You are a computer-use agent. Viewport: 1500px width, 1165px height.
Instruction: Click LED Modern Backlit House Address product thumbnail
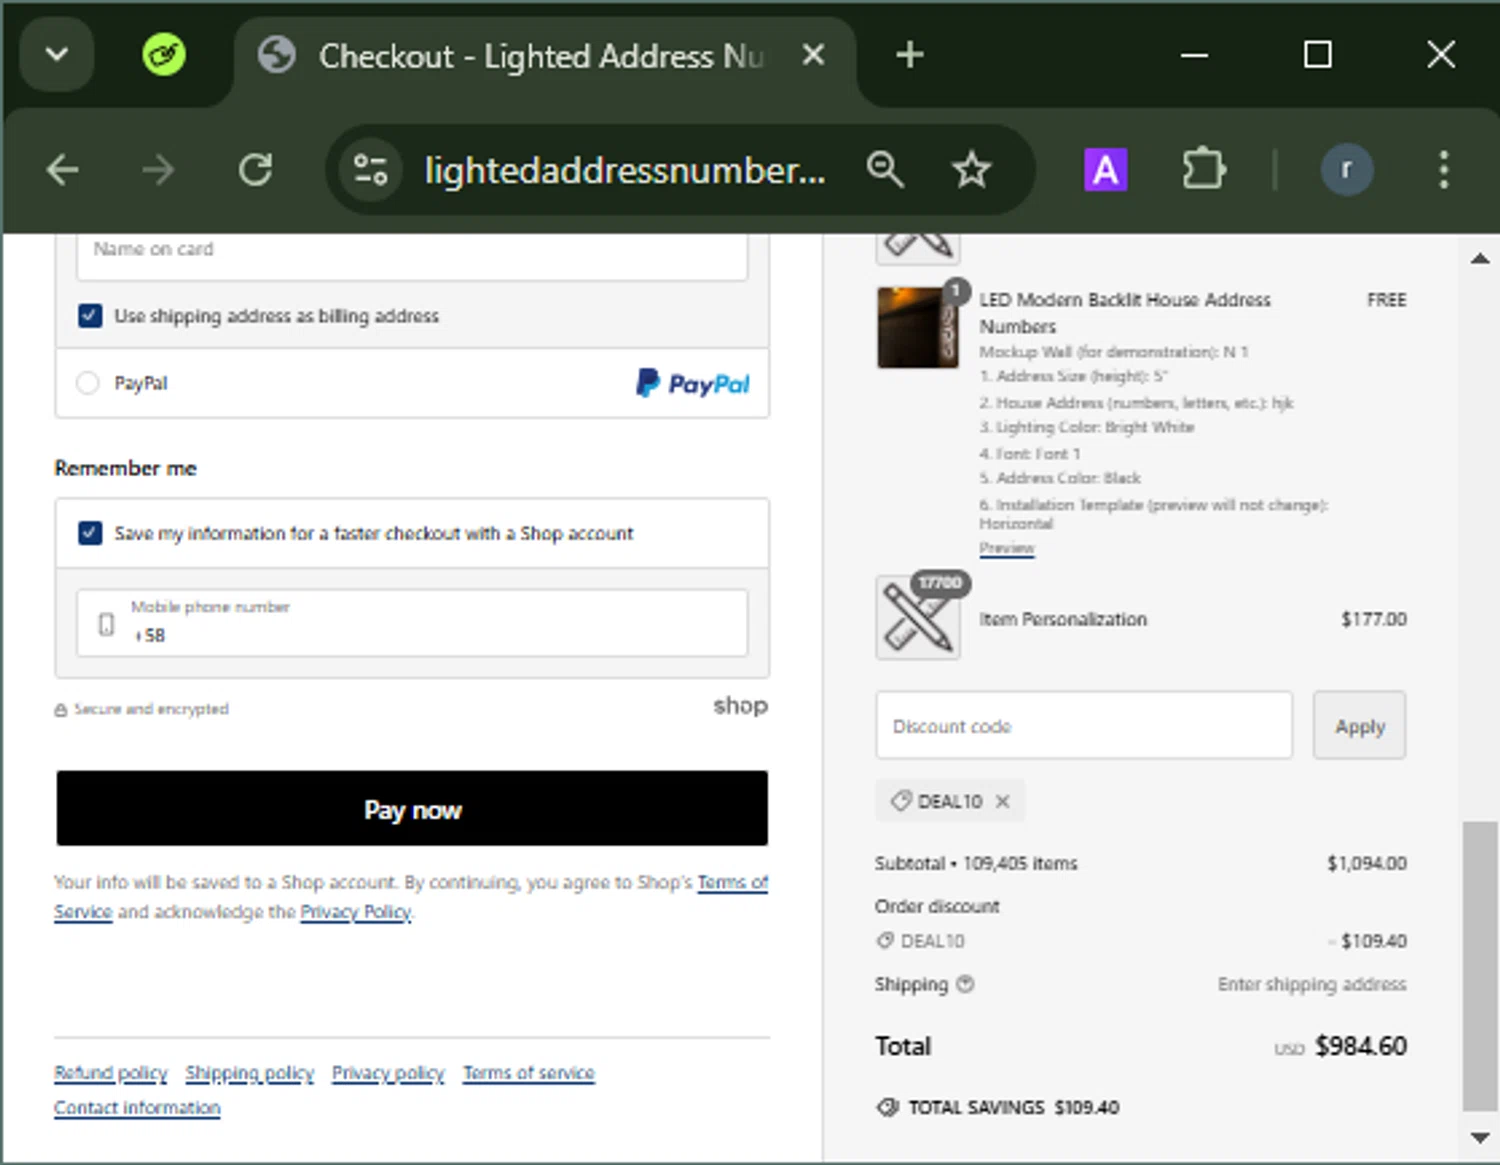click(917, 328)
